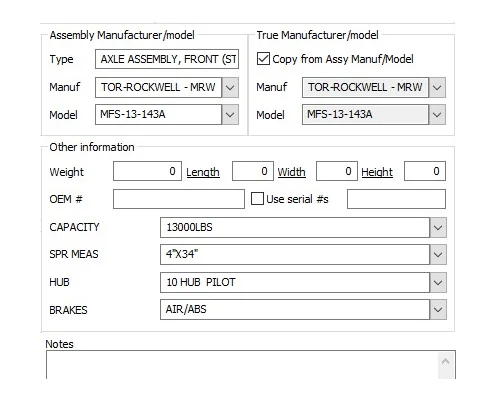
Task: Click True Manufacturer Model field
Action: coord(365,115)
